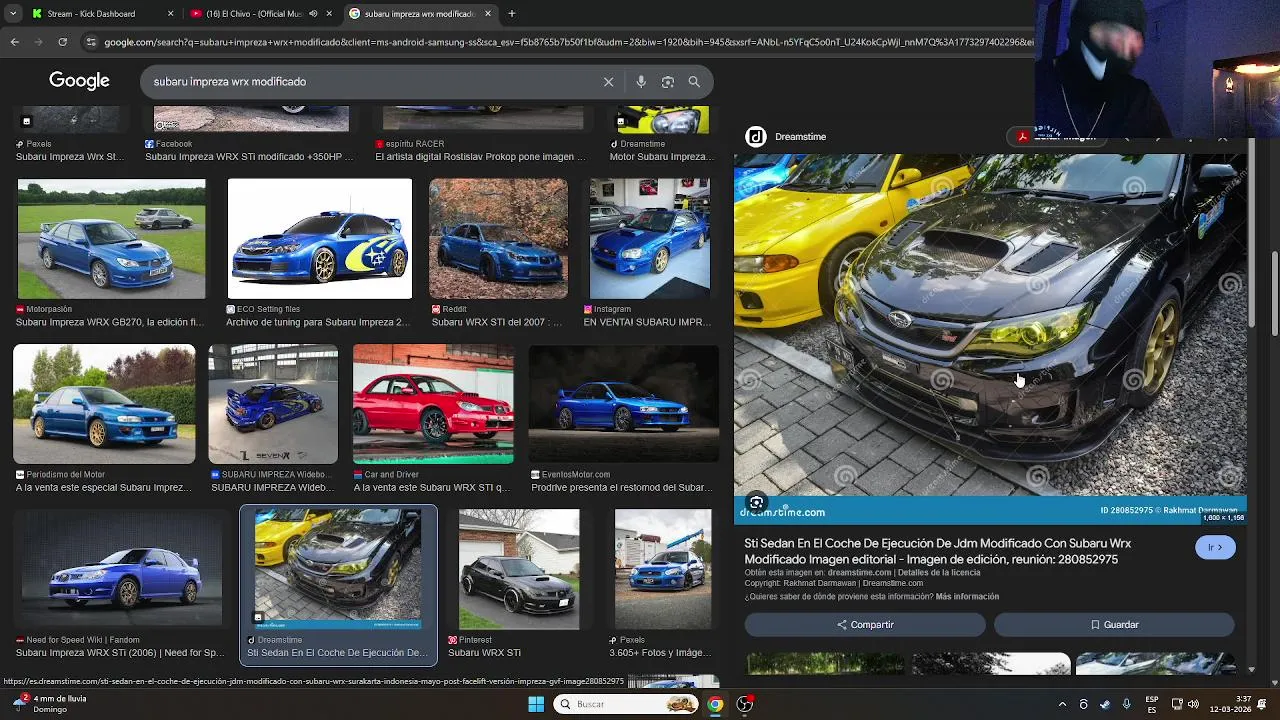Go to Google home via logo
1280x720 pixels.
point(79,81)
